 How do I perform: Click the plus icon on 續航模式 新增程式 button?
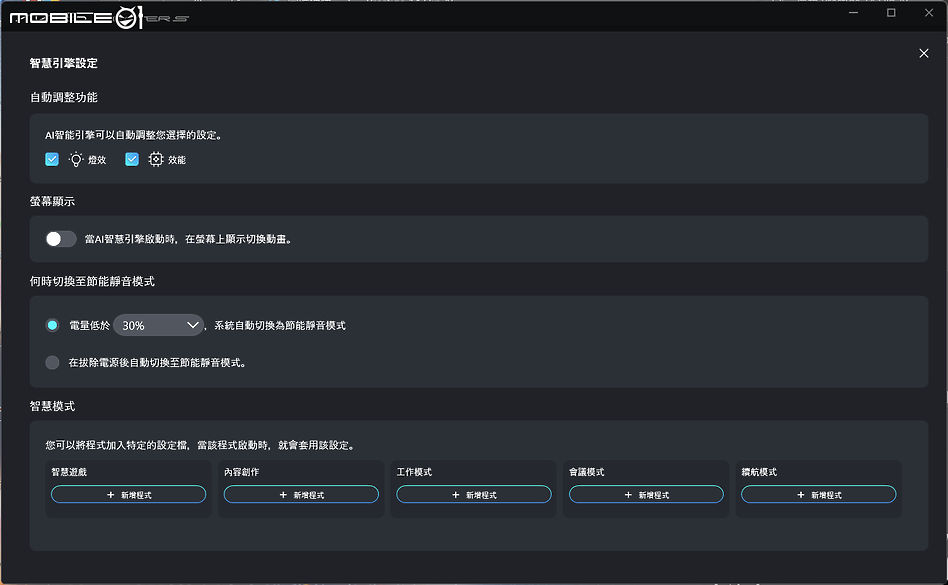pos(800,494)
